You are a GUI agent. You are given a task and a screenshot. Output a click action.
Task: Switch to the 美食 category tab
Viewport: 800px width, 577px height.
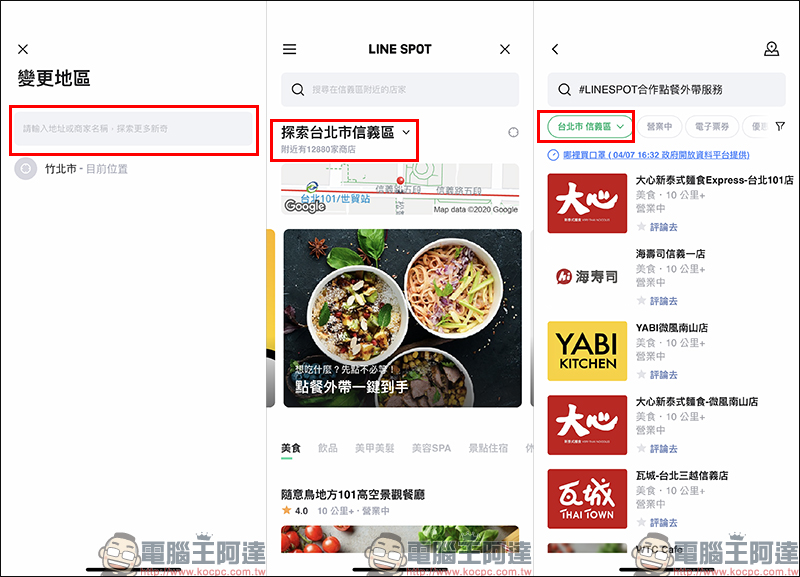(x=291, y=448)
